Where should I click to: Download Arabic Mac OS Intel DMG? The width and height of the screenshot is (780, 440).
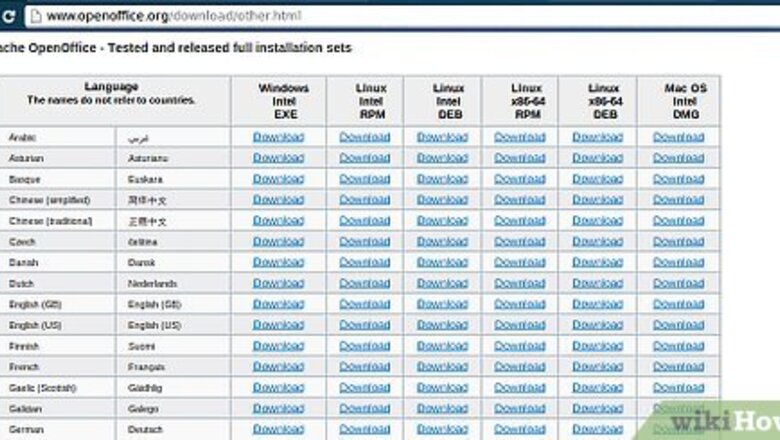(x=679, y=137)
